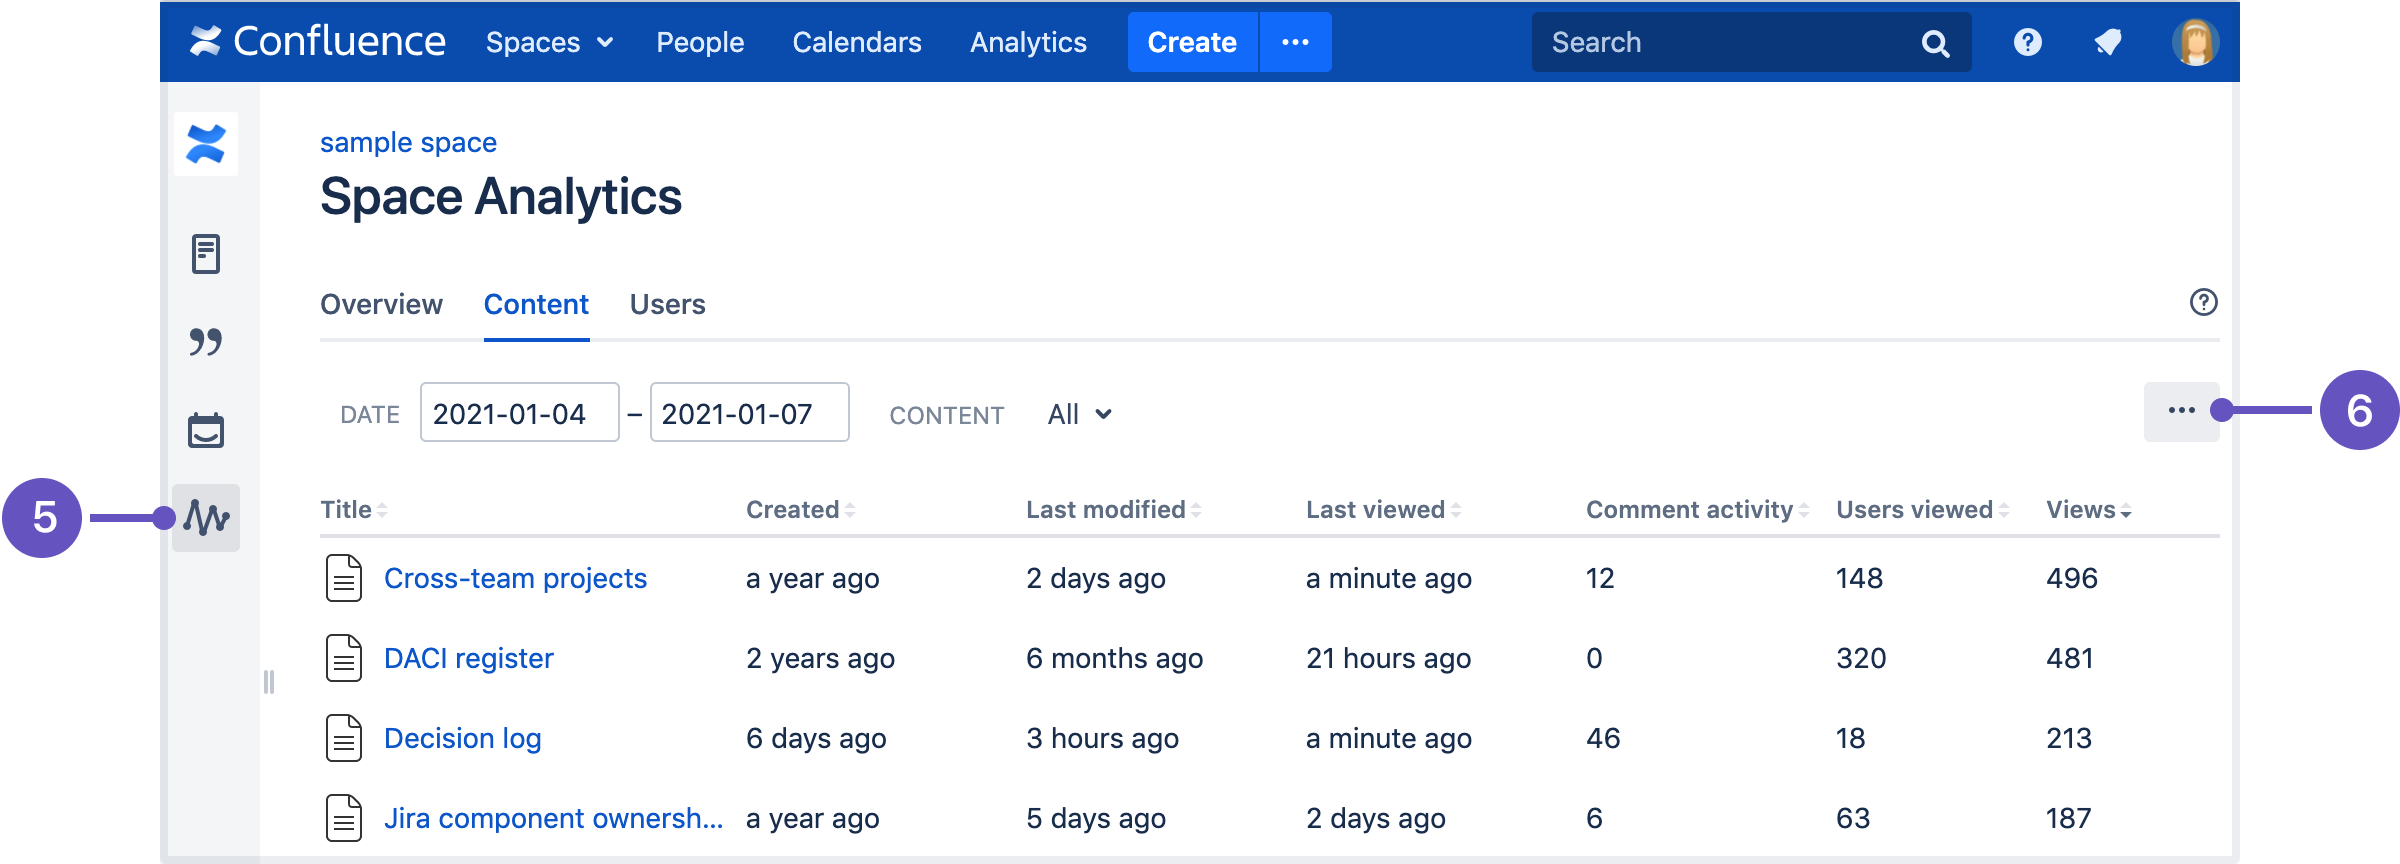Image resolution: width=2400 pixels, height=864 pixels.
Task: Select views value 213
Action: click(x=2069, y=738)
